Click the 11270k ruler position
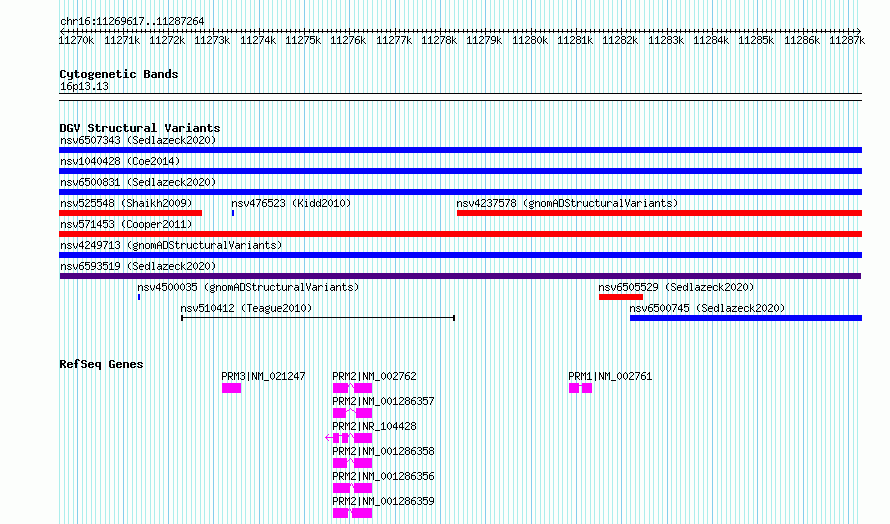Screen dimensions: 890x524 [77, 40]
